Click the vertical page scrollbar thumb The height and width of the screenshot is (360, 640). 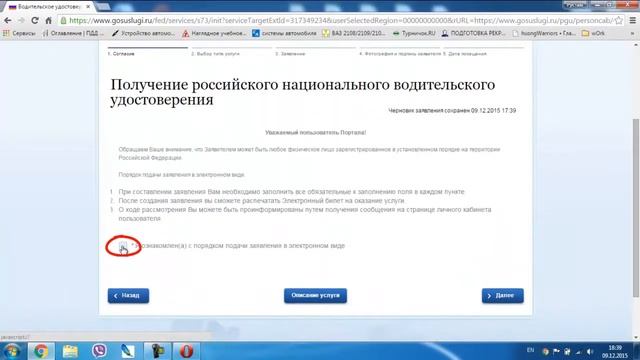tap(636, 208)
